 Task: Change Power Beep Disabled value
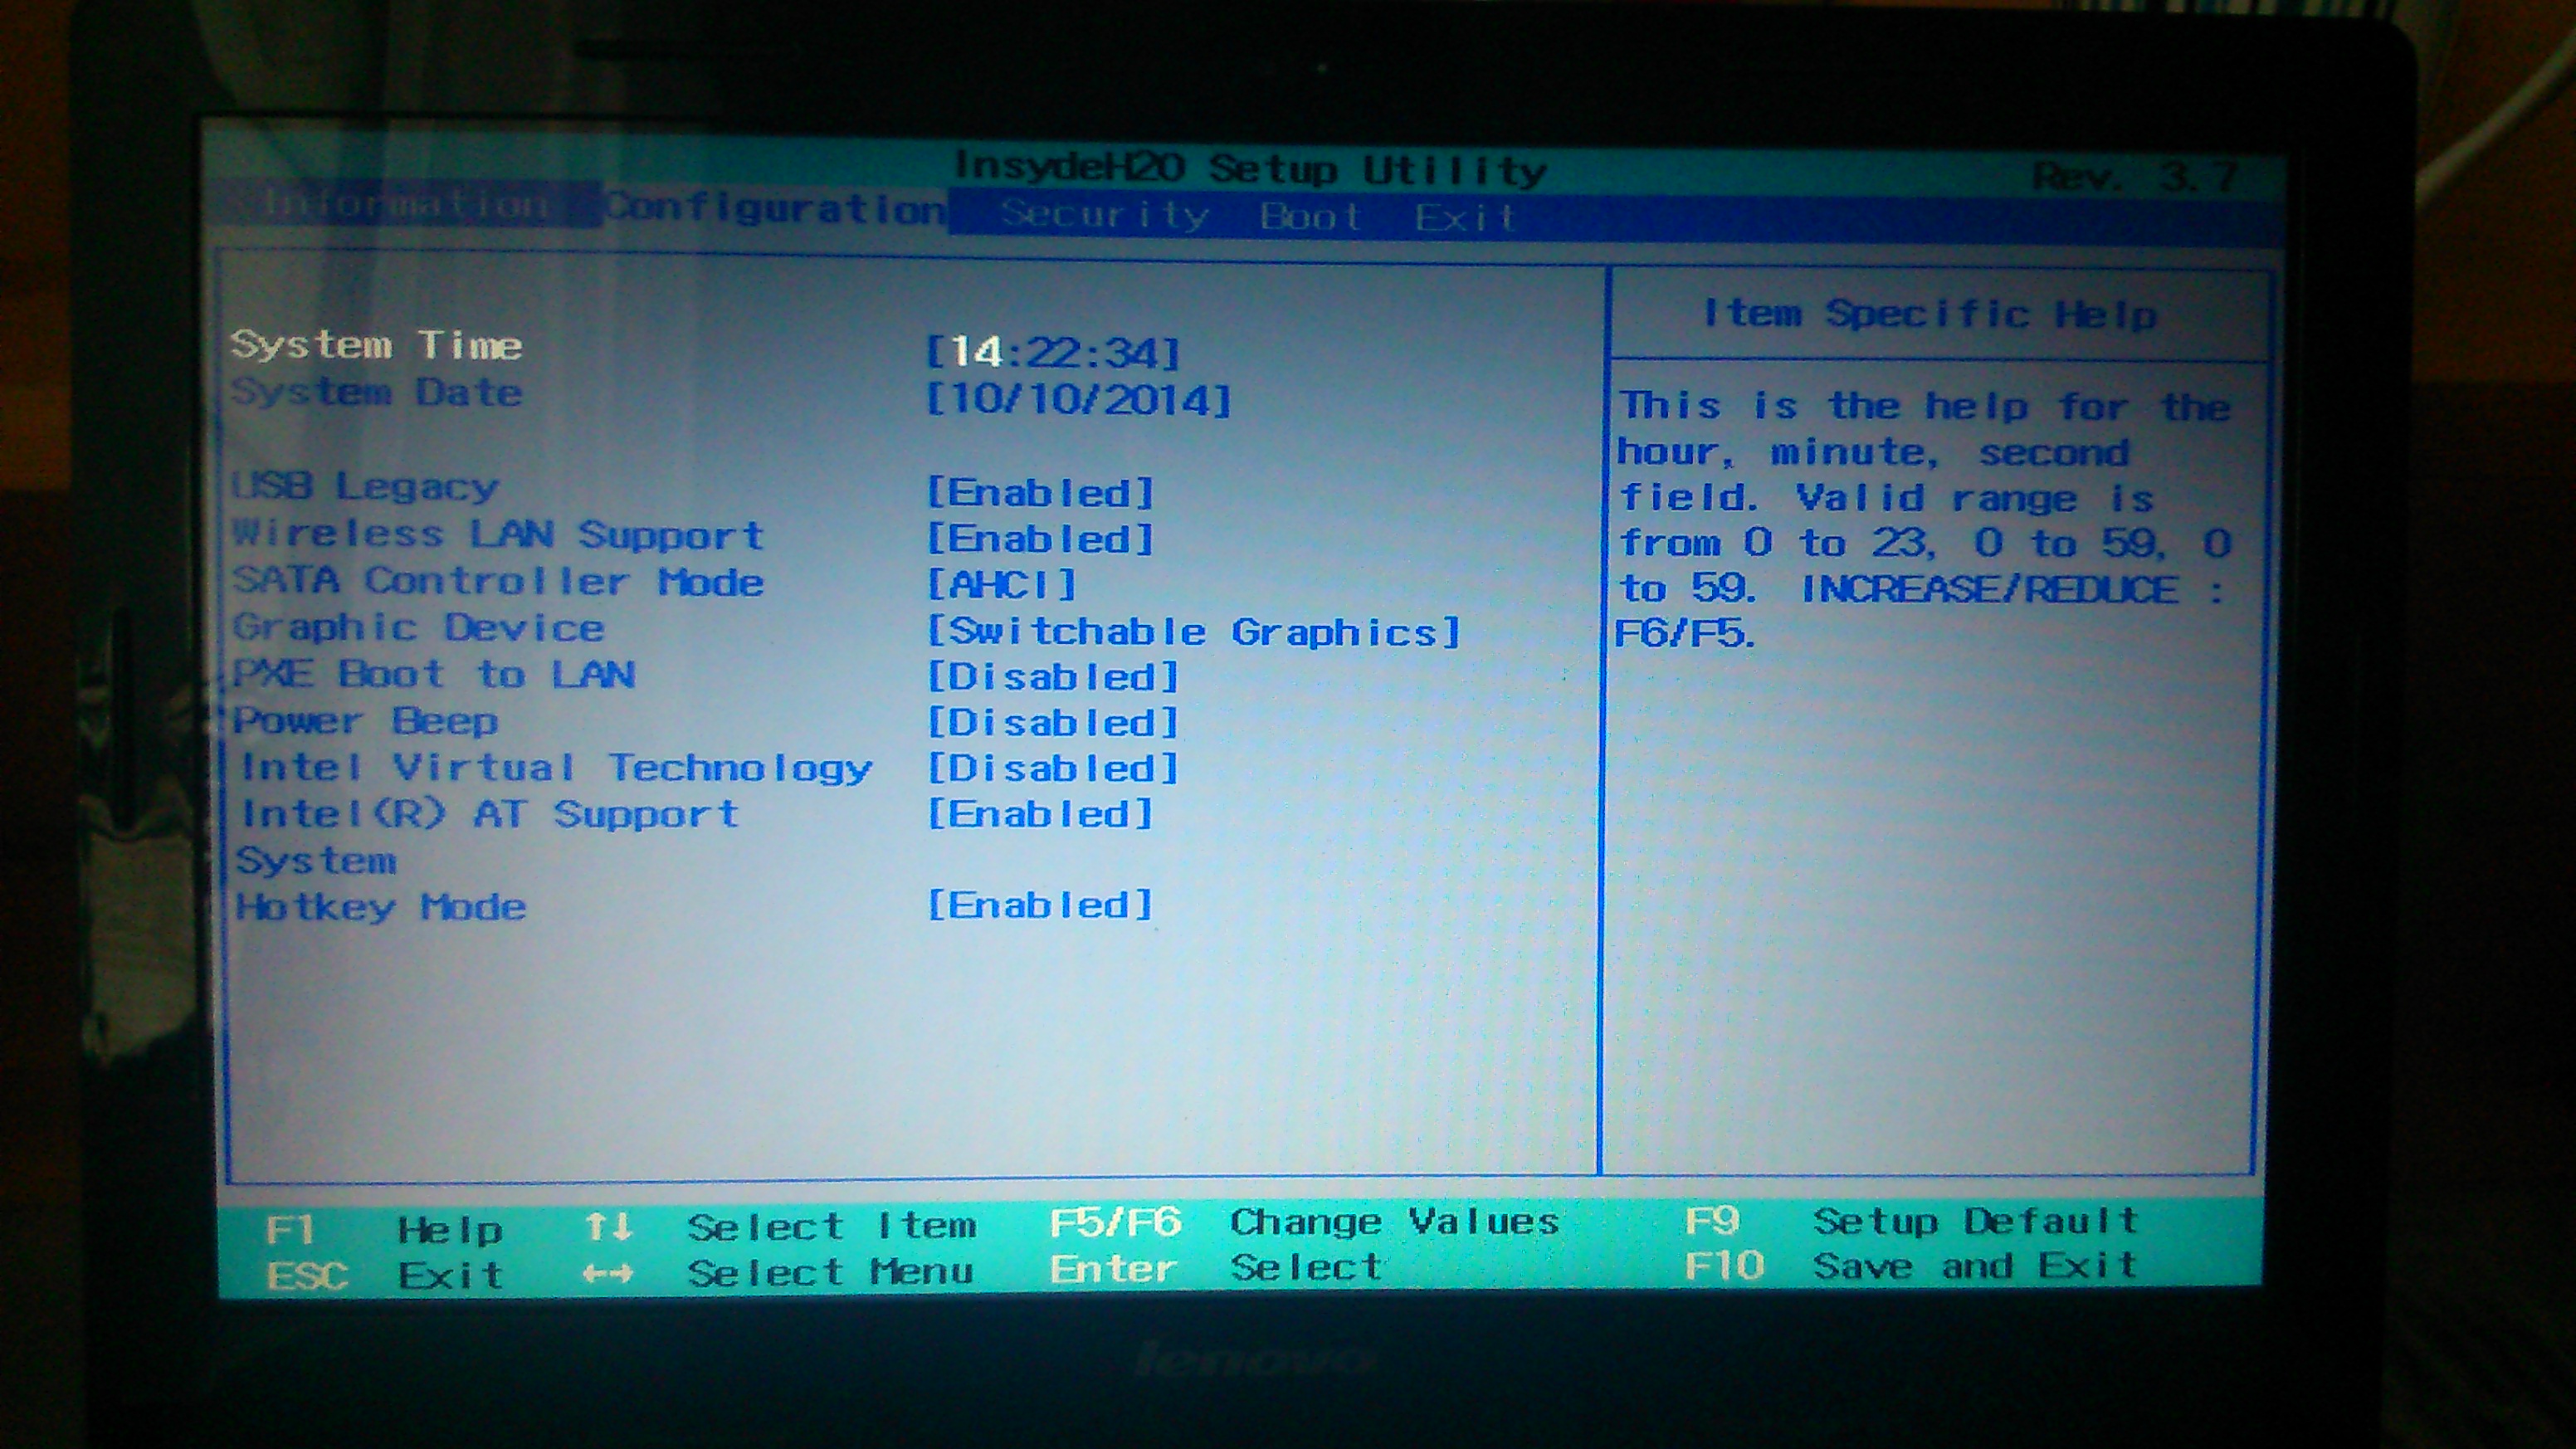1053,722
